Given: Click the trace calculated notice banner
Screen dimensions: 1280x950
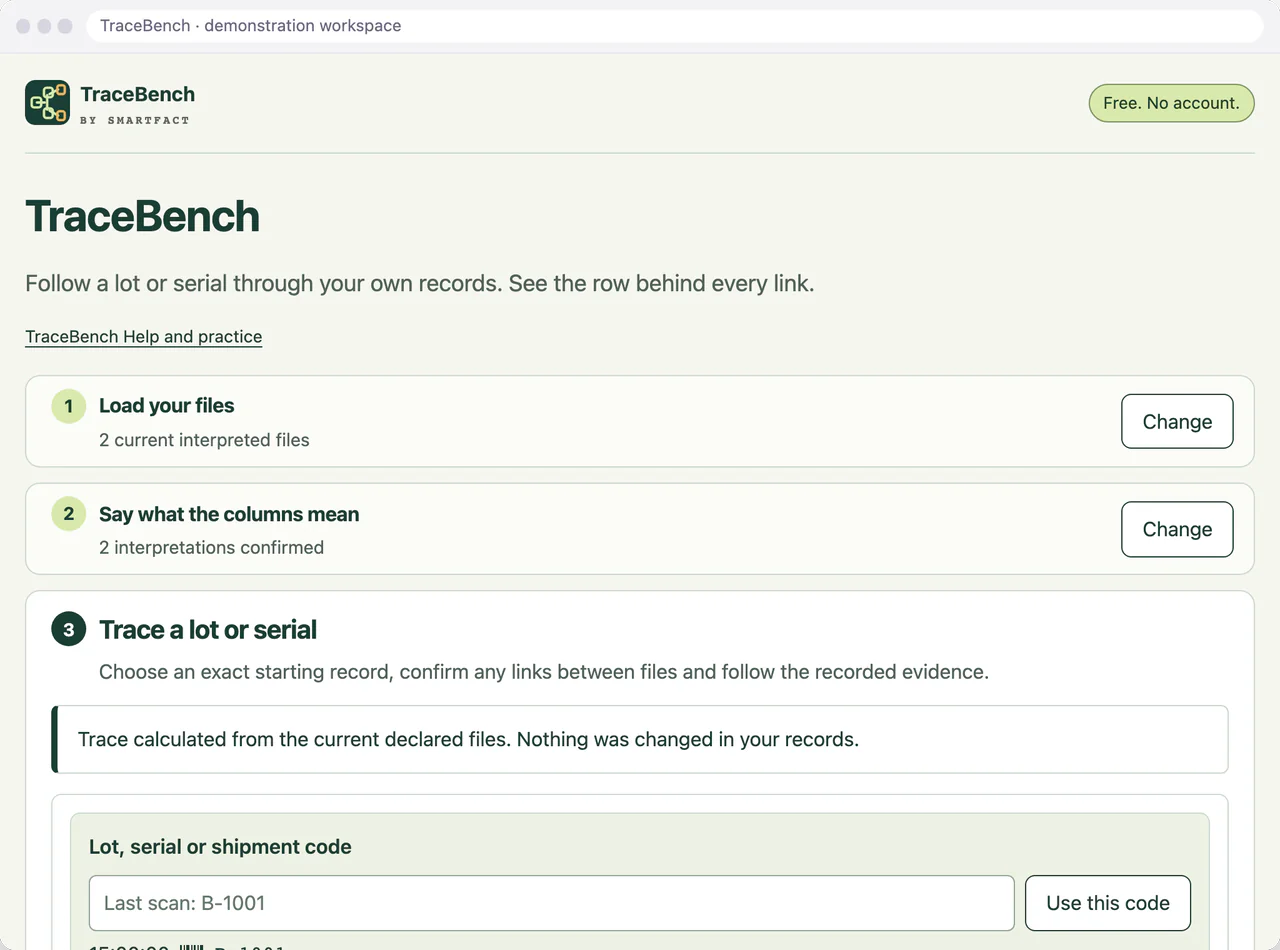Looking at the screenshot, I should coord(640,740).
